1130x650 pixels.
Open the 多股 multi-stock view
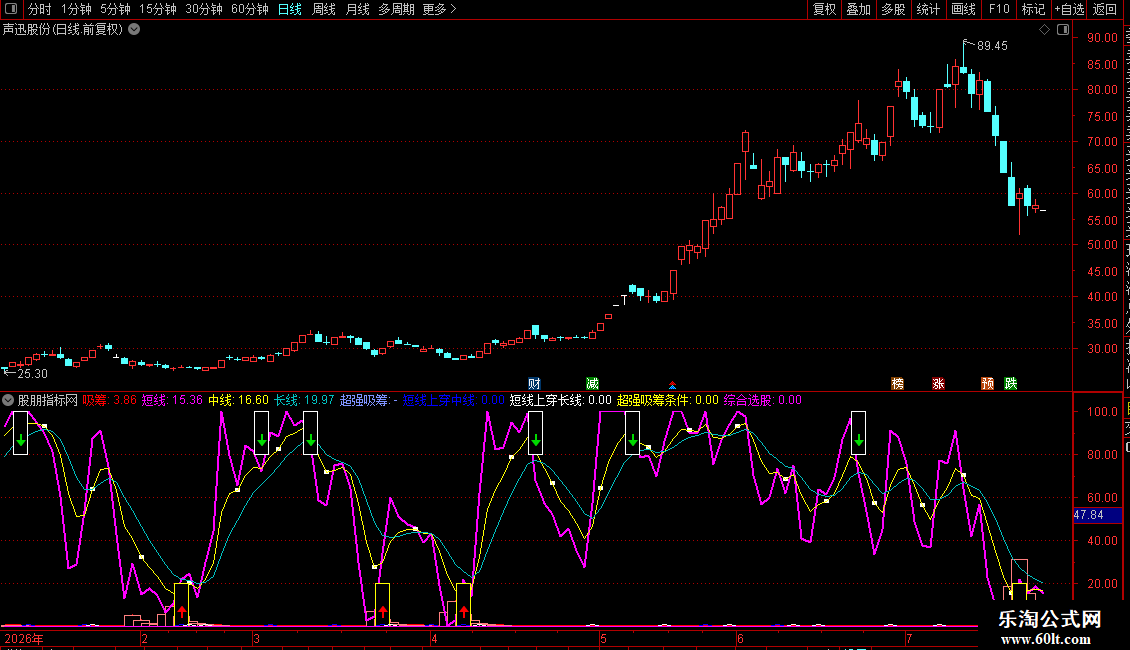[893, 9]
